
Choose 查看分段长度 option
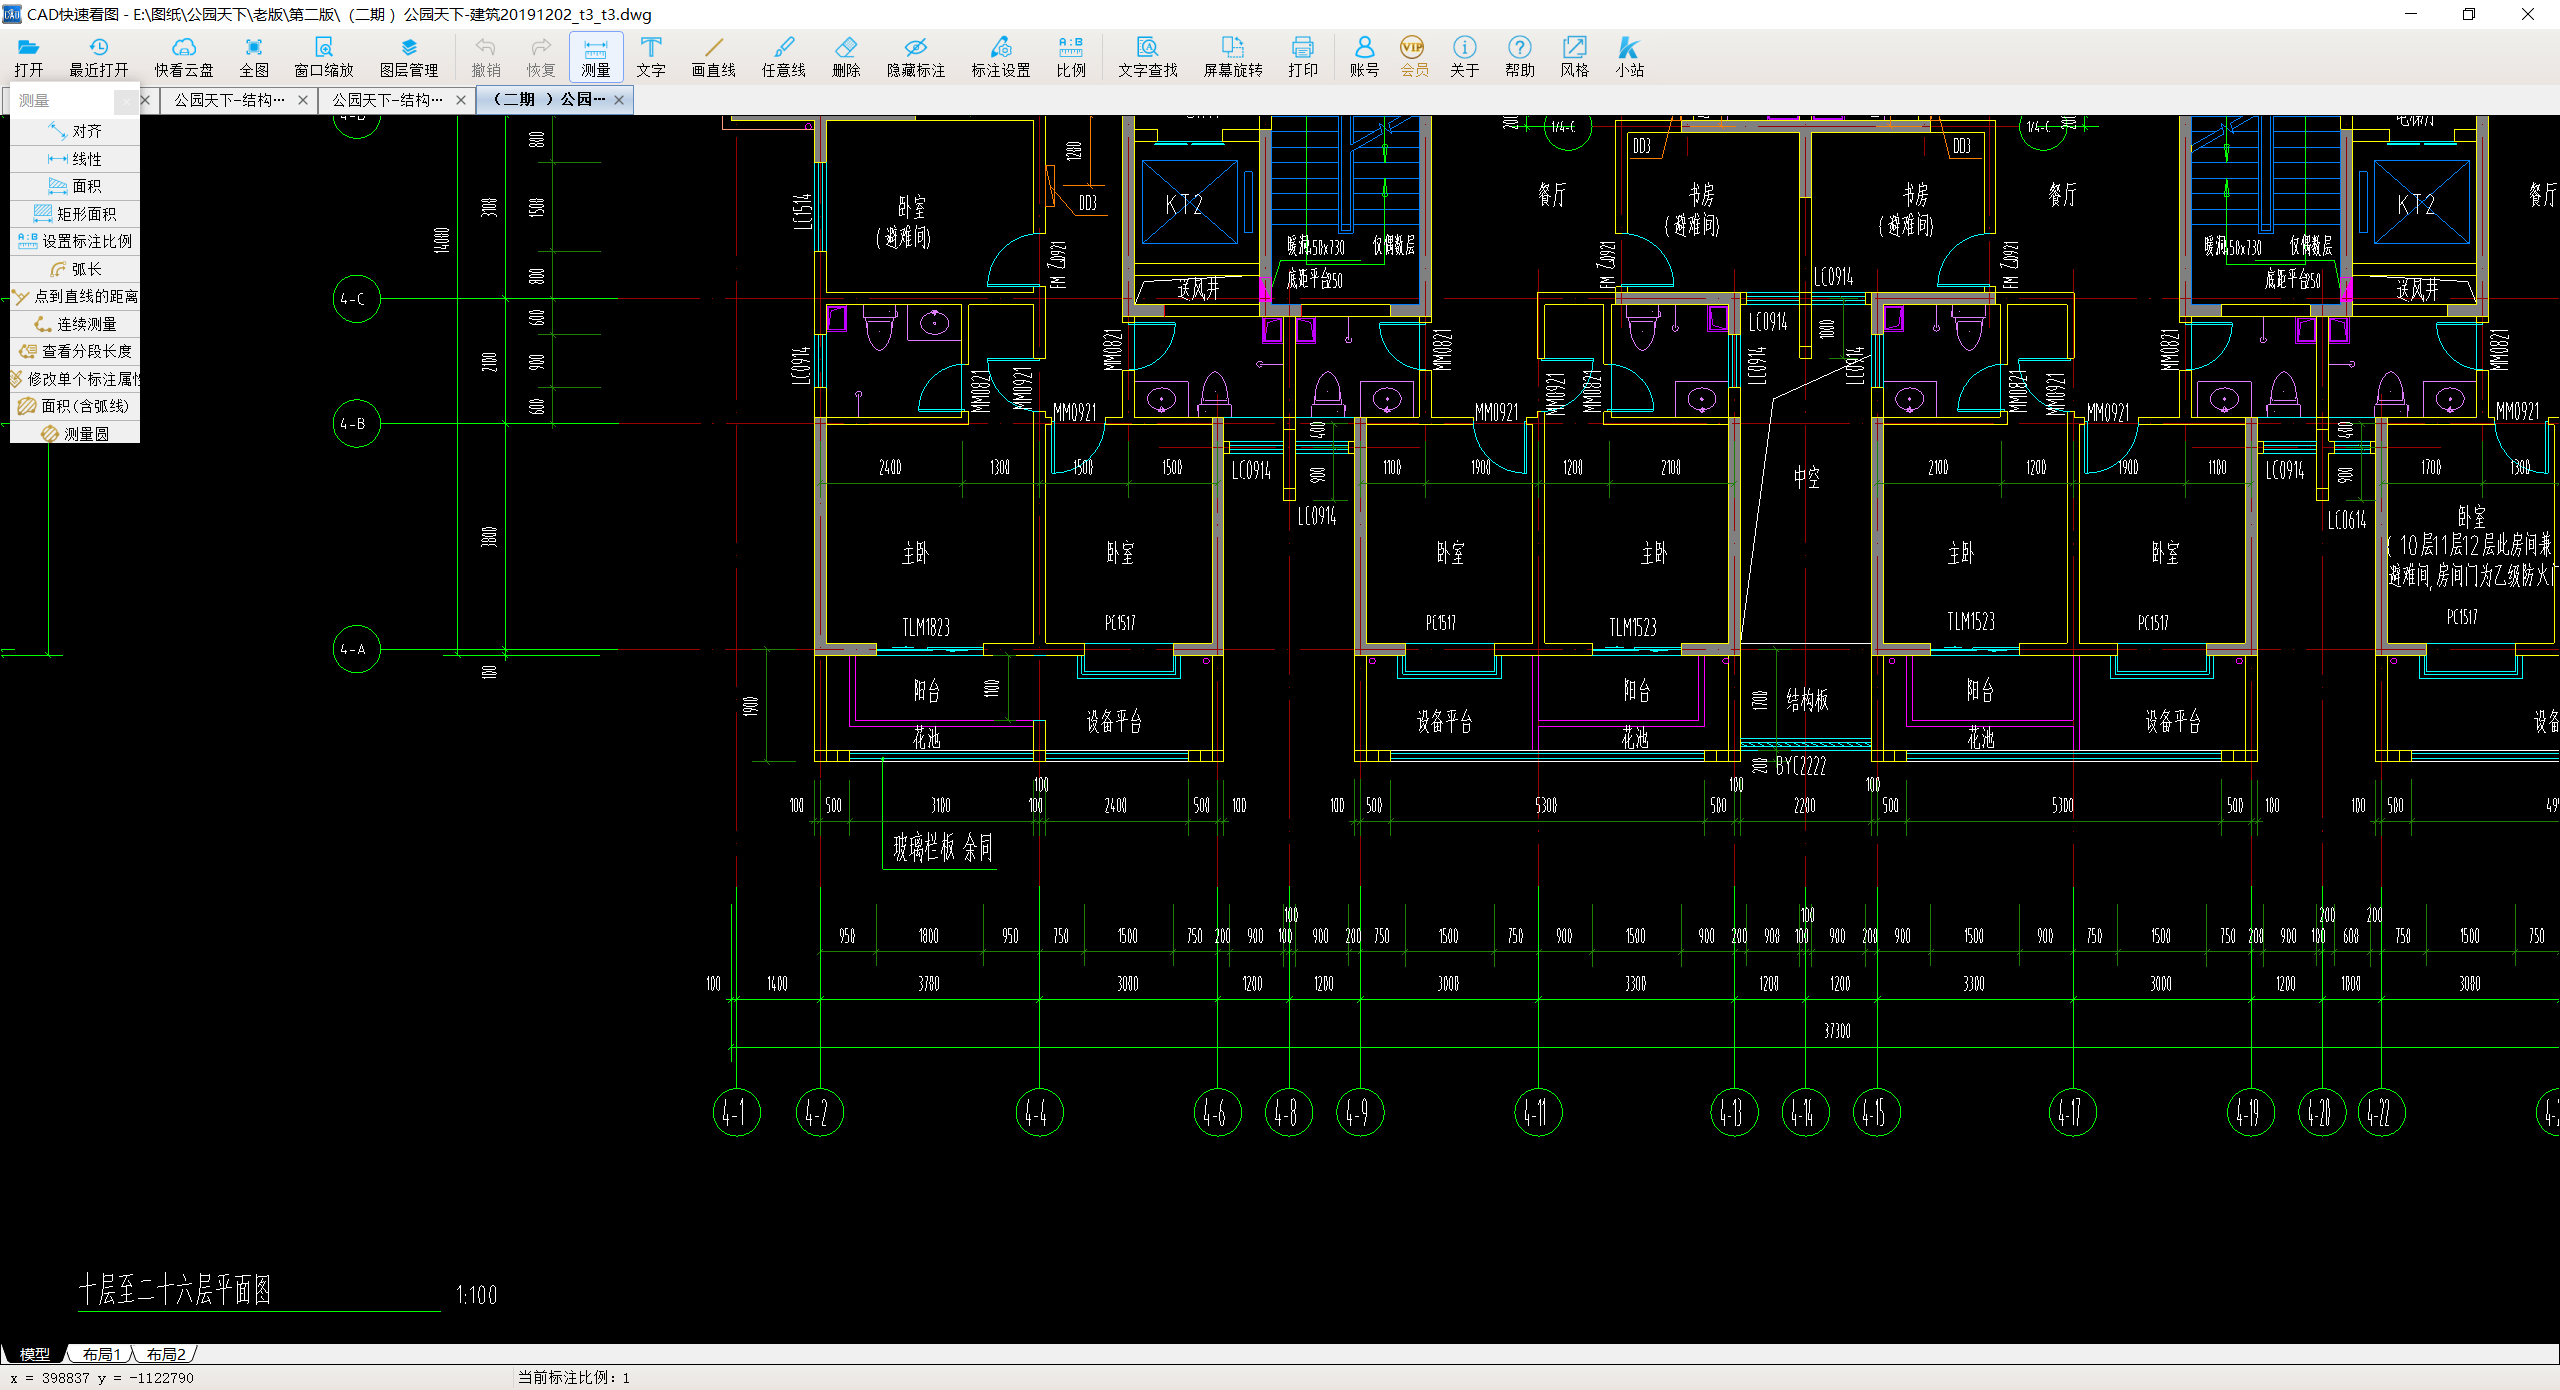75,351
